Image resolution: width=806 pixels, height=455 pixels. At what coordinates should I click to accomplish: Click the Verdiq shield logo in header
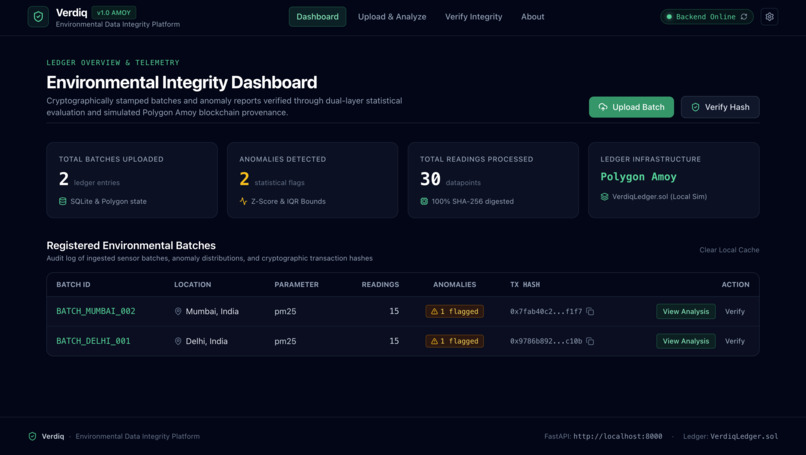click(x=38, y=16)
